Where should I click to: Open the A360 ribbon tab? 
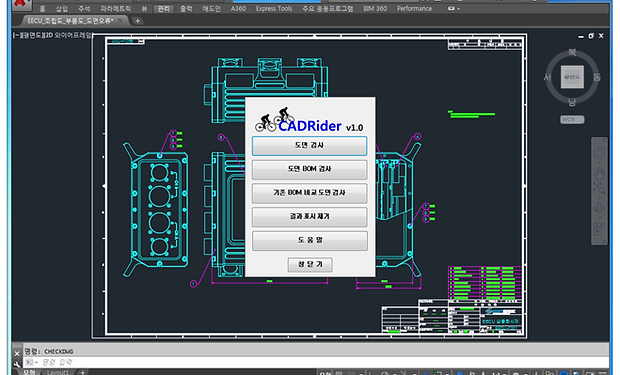(x=238, y=8)
